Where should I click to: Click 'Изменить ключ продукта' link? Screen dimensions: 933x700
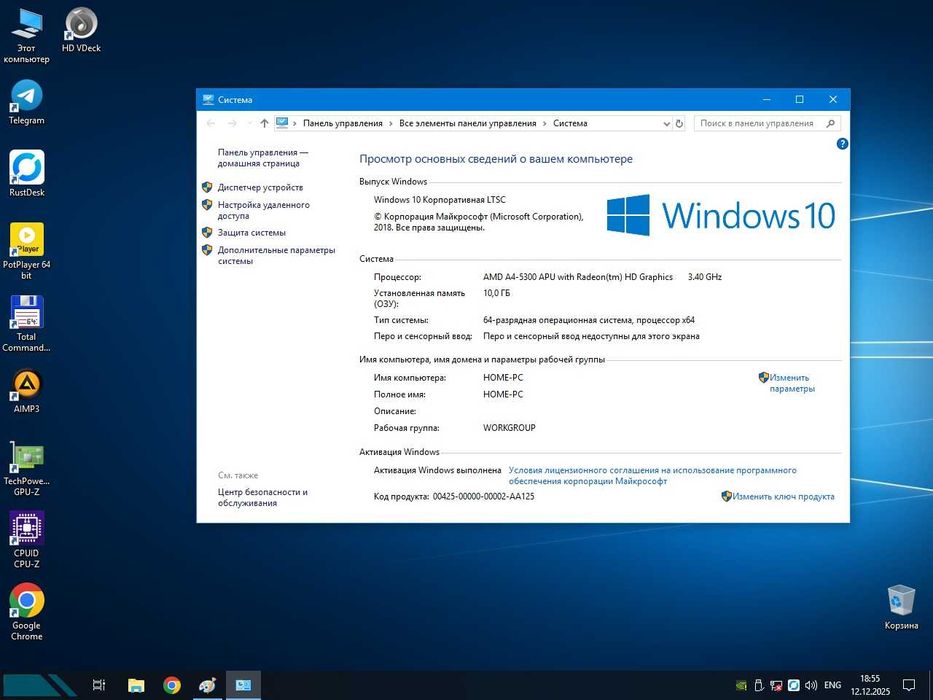click(783, 496)
